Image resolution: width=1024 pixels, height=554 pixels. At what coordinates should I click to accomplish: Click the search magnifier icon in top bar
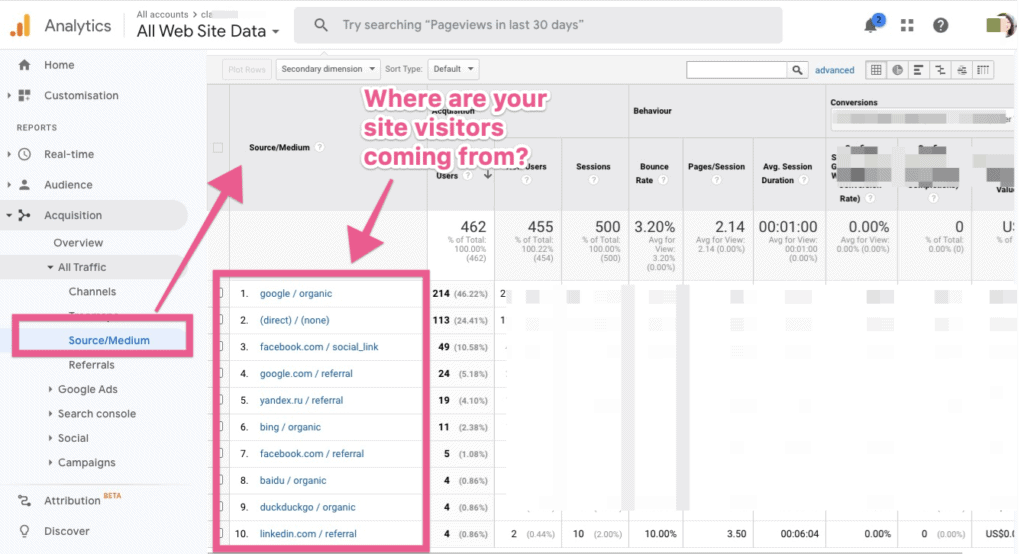[x=321, y=25]
